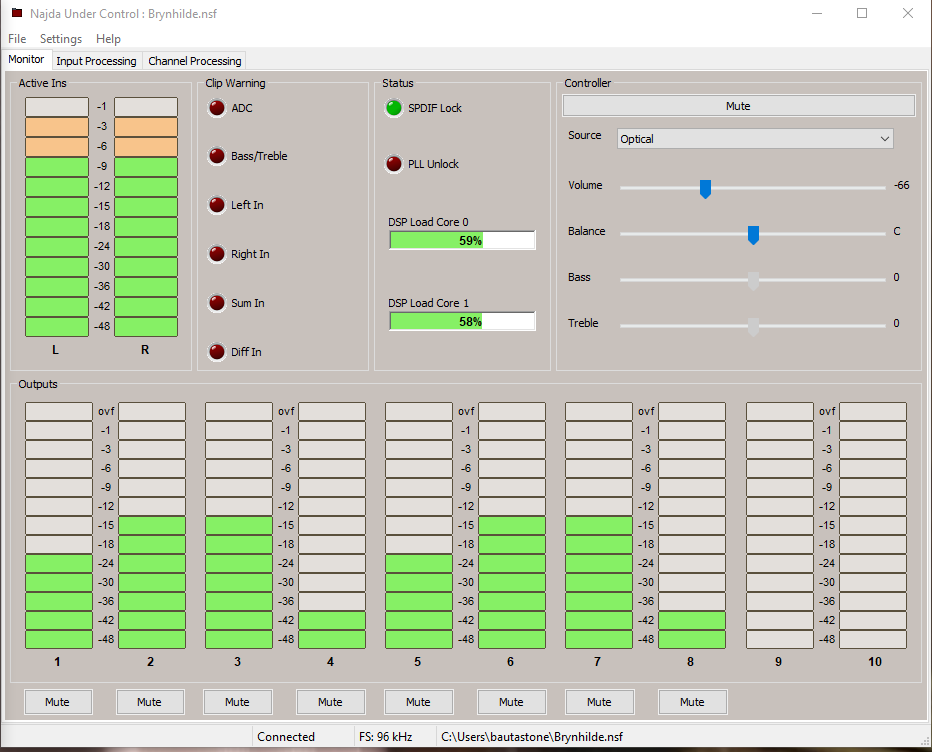Click the Right In clip LED

pyautogui.click(x=216, y=254)
